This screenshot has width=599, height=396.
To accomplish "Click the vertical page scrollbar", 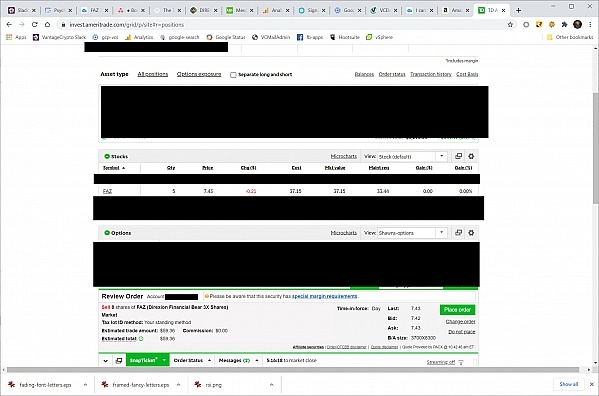I will pyautogui.click(x=595, y=148).
